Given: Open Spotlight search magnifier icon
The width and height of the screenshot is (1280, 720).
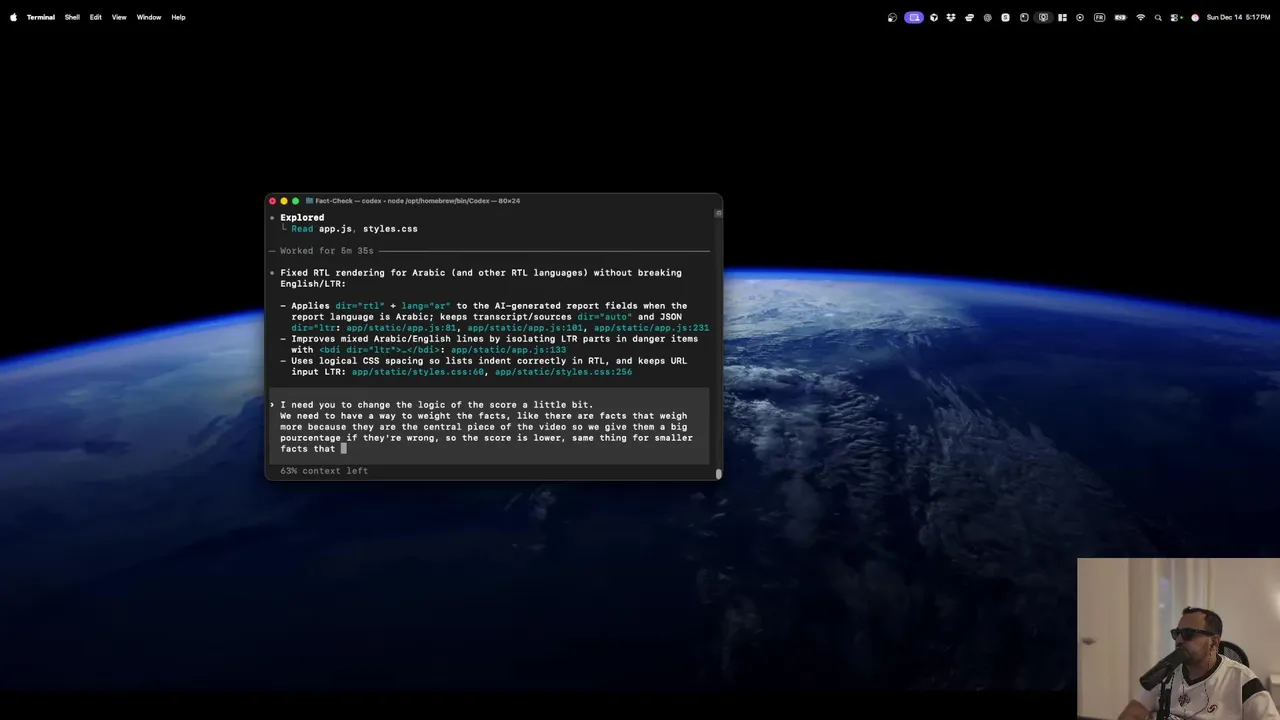Looking at the screenshot, I should pos(1158,17).
